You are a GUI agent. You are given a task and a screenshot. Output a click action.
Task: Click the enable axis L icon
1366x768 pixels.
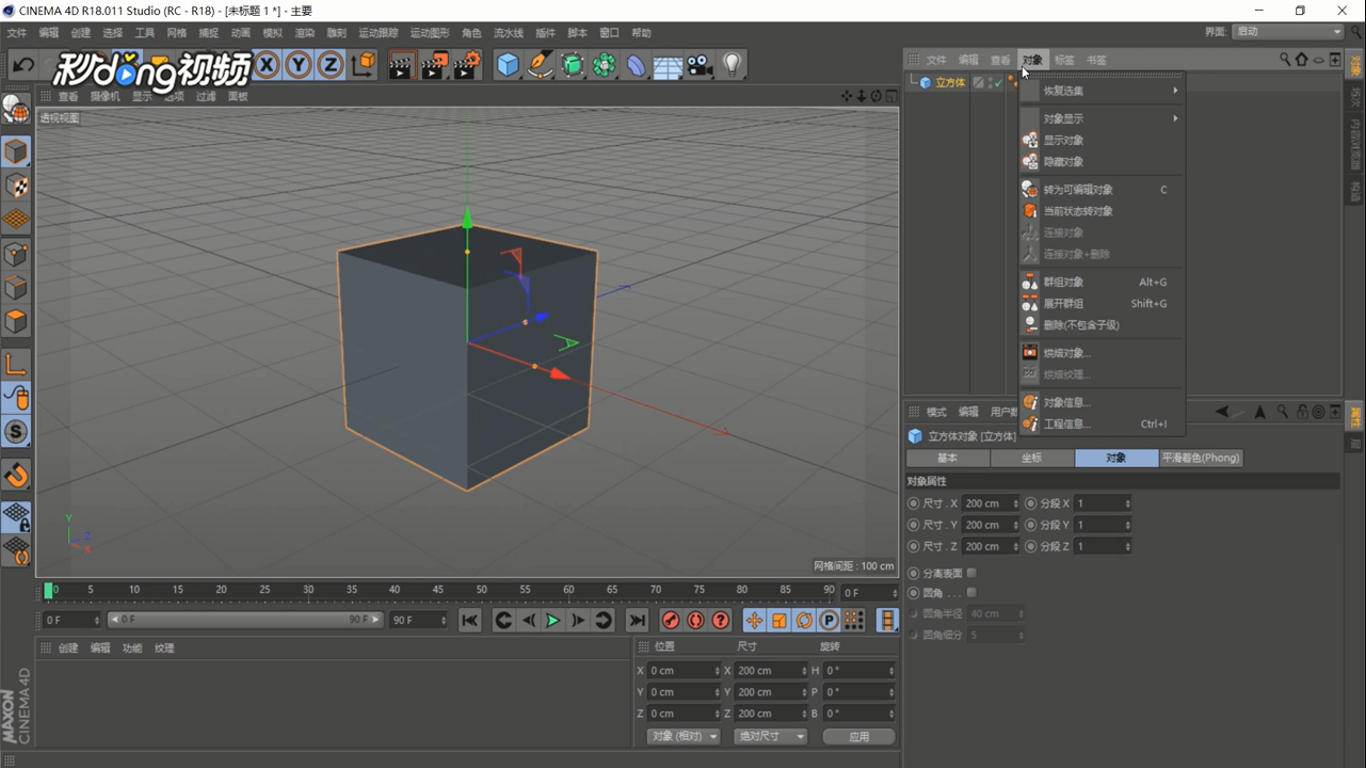pos(16,364)
